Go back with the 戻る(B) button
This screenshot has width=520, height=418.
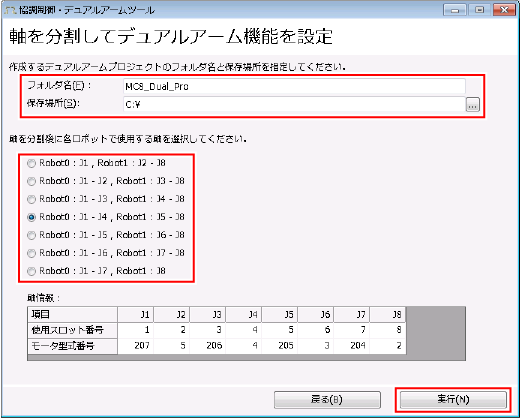tap(327, 399)
